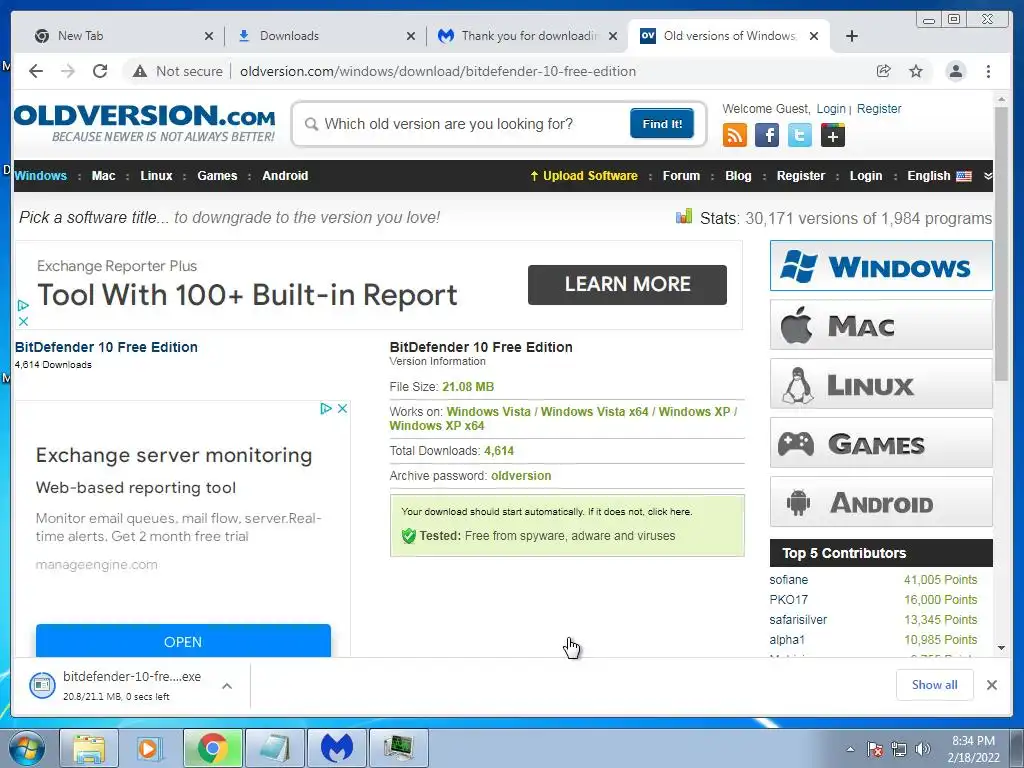This screenshot has height=768, width=1024.
Task: Click the browser forward arrow
Action: [x=68, y=71]
